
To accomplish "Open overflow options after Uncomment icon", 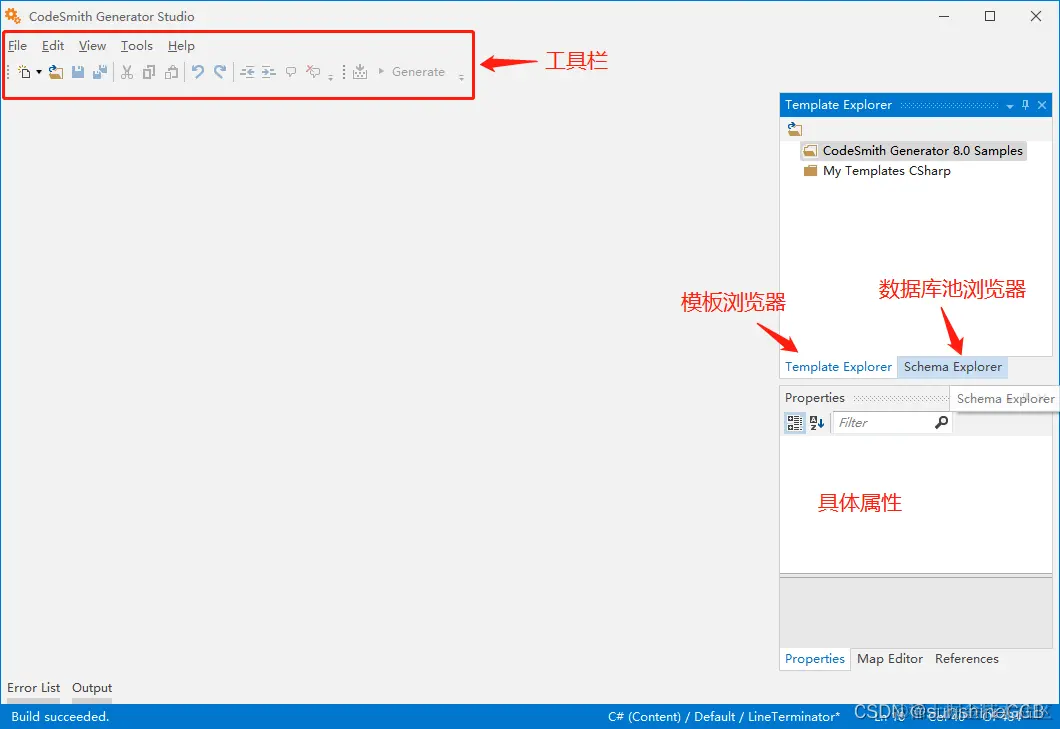I will pos(331,77).
